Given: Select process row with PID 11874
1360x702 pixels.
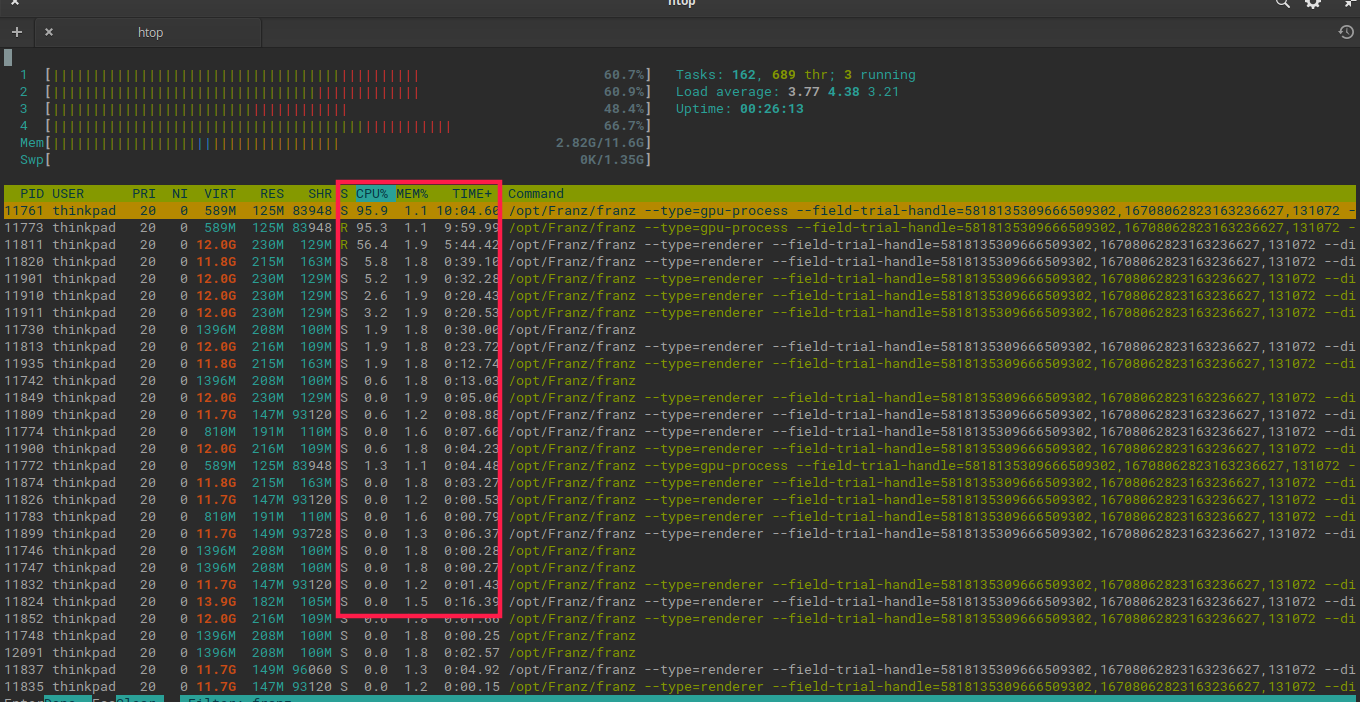Looking at the screenshot, I should pos(680,483).
